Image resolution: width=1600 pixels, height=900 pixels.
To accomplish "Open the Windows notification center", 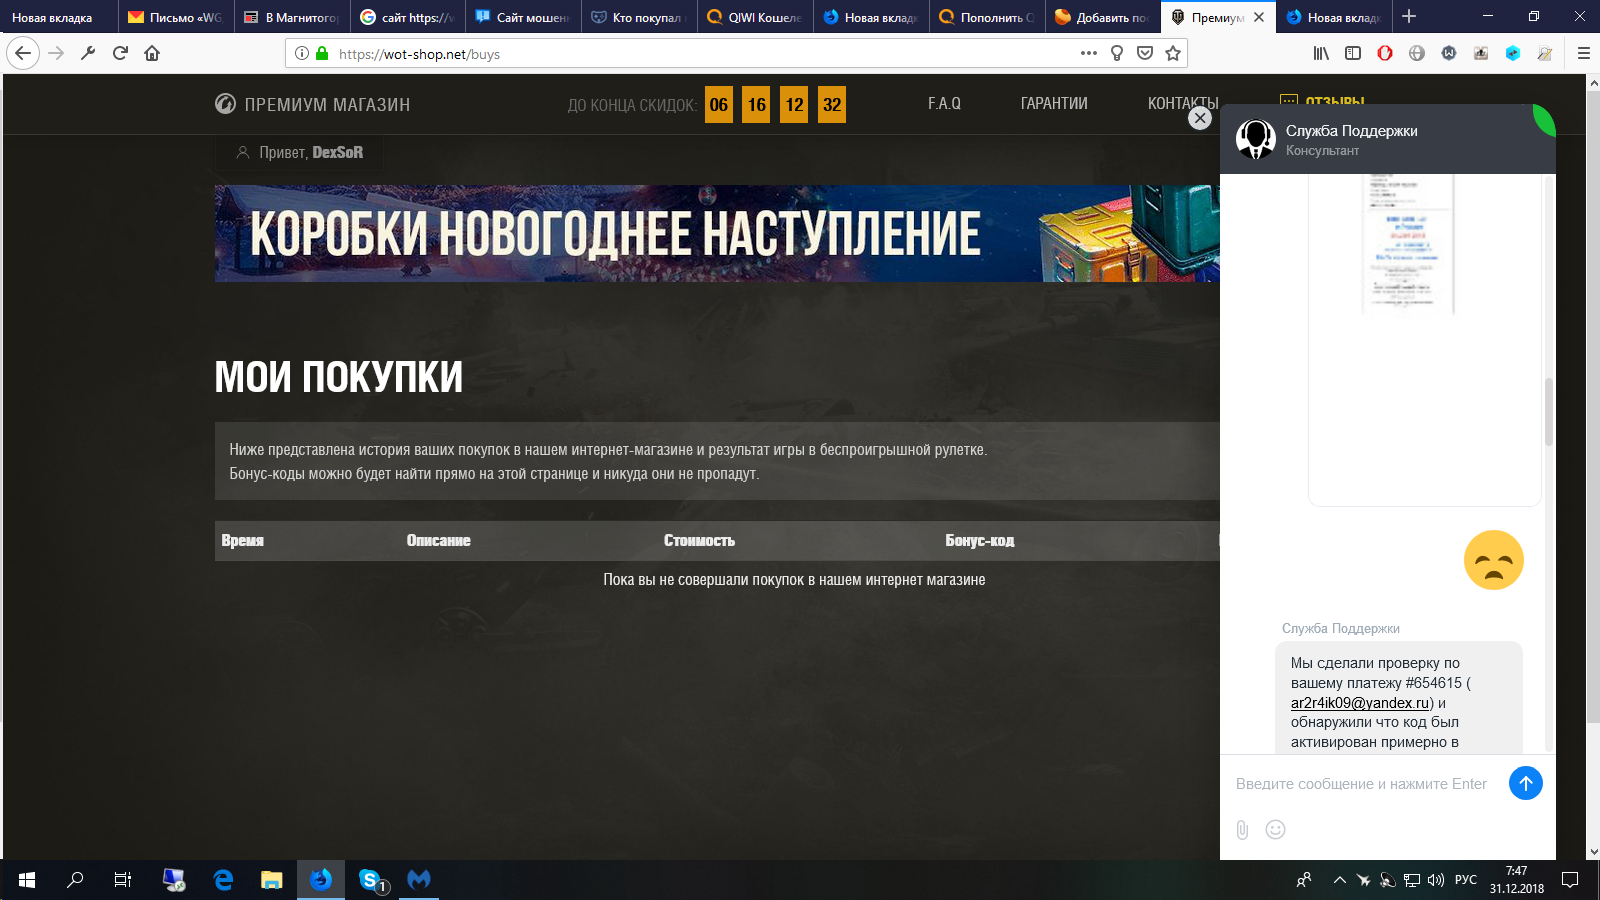I will pyautogui.click(x=1570, y=880).
